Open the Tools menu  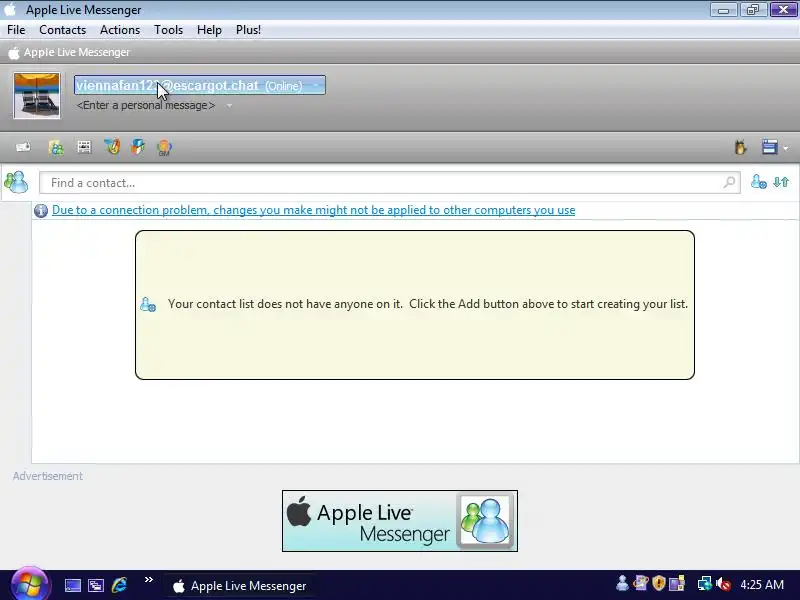click(168, 30)
